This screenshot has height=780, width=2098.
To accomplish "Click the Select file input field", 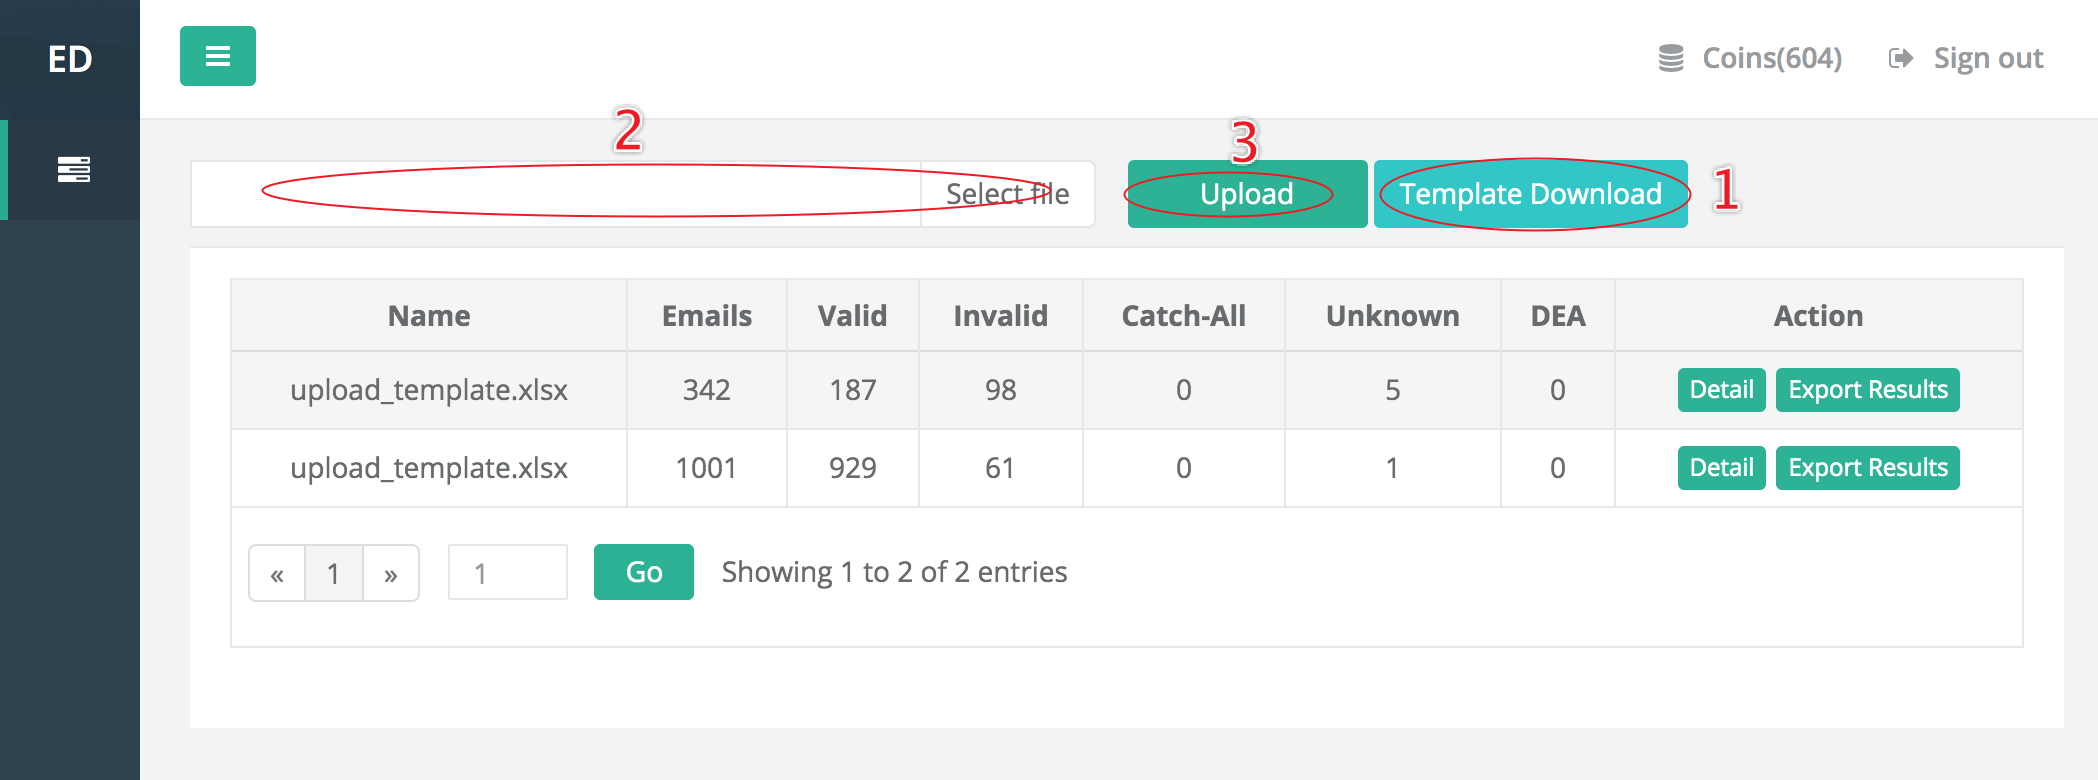I will [642, 194].
